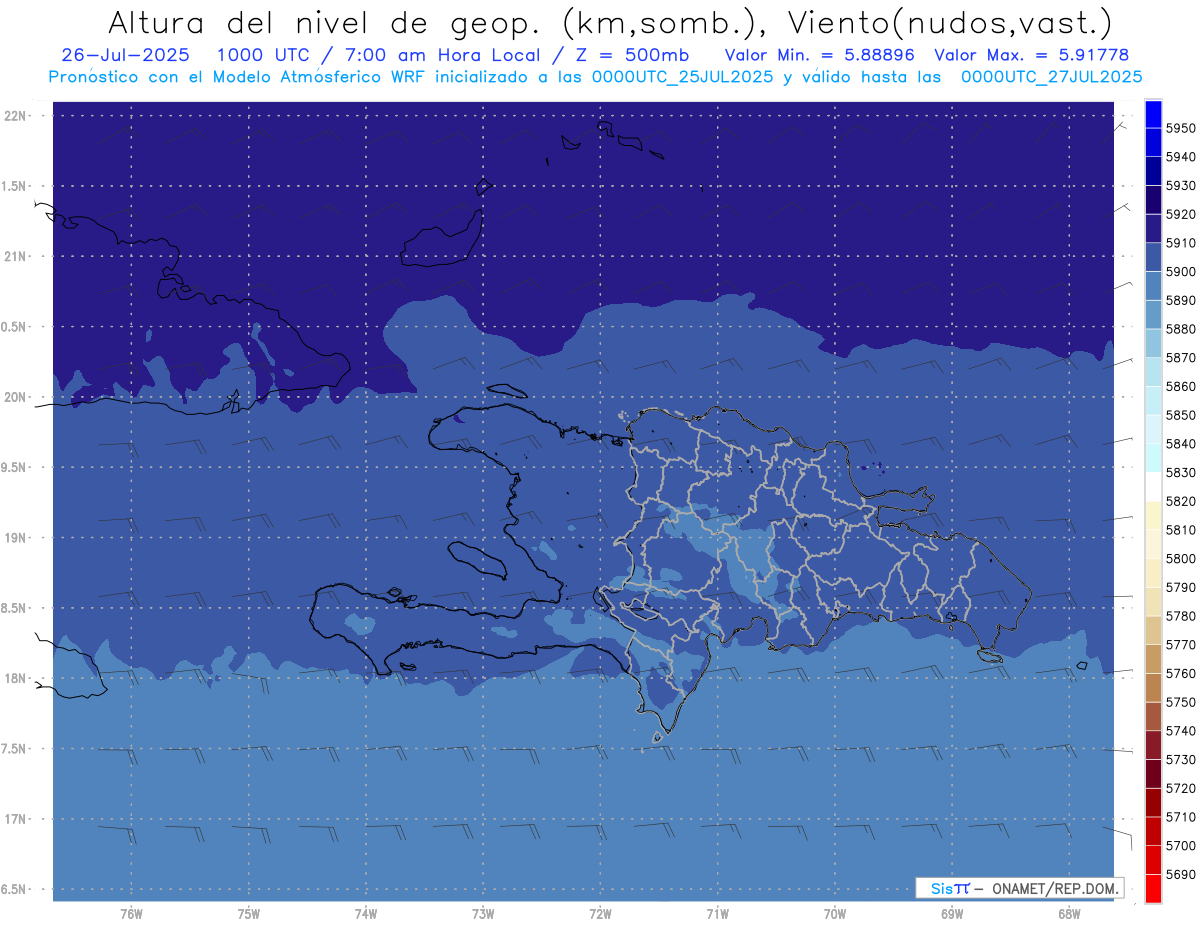Click the 76W longitude axis label

[131, 914]
